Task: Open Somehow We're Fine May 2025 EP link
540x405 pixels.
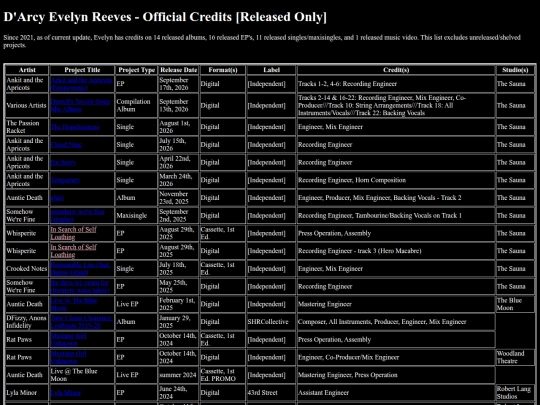Action: point(80,287)
